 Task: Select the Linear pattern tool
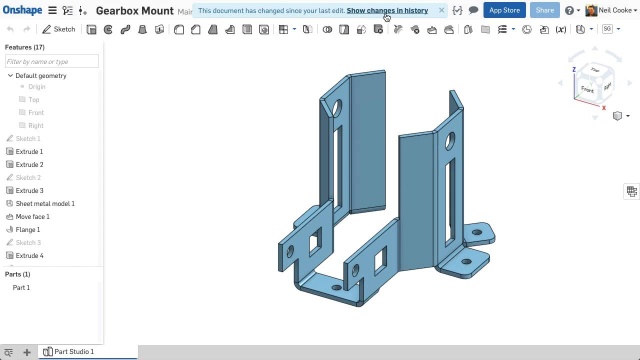click(x=283, y=29)
